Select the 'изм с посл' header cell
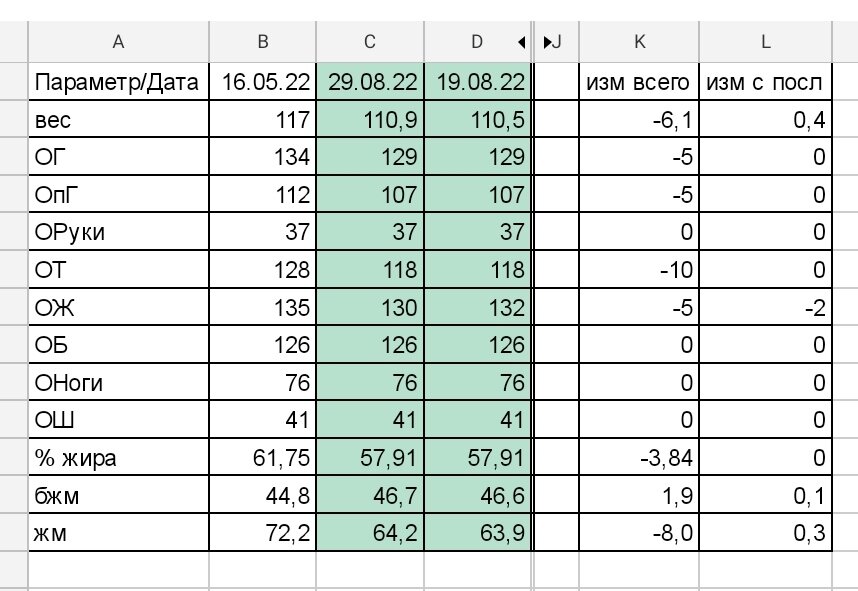Screen dimensions: 858x591 (x=766, y=82)
